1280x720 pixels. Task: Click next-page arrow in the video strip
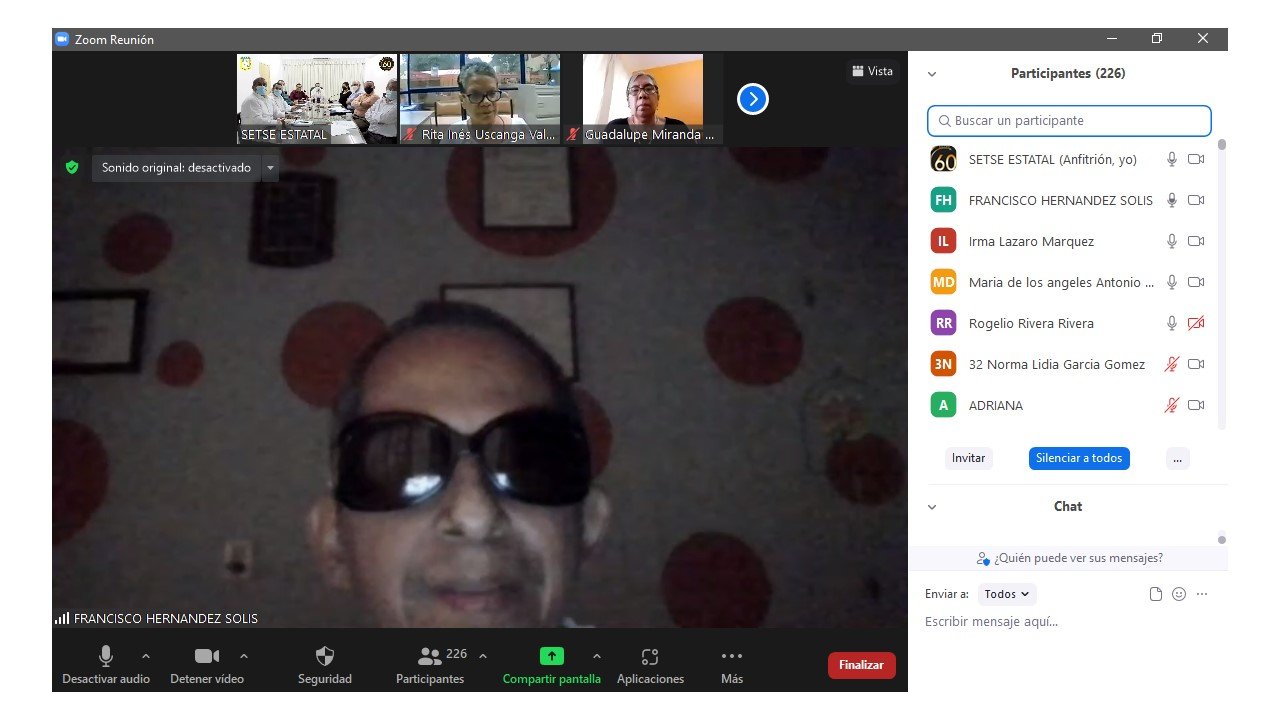click(753, 98)
